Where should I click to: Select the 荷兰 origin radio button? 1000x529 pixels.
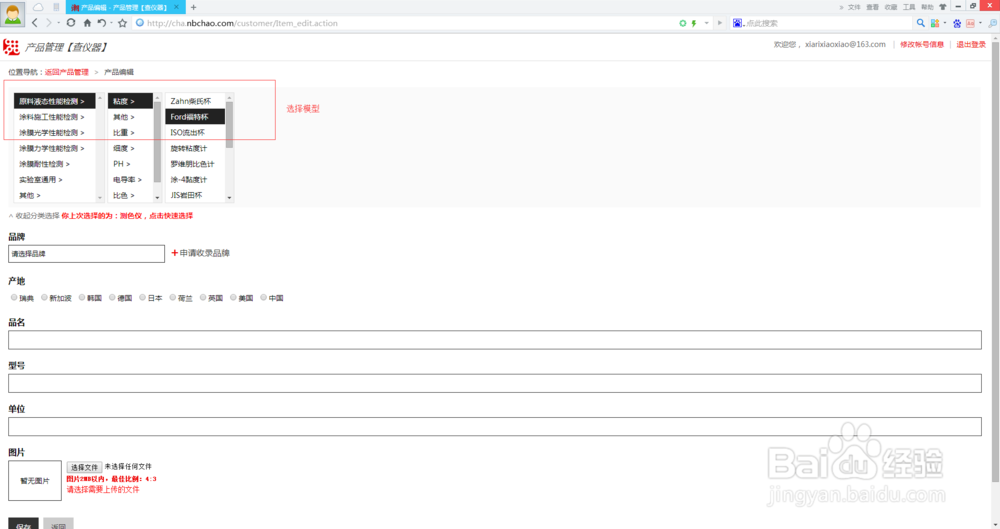click(x=172, y=297)
